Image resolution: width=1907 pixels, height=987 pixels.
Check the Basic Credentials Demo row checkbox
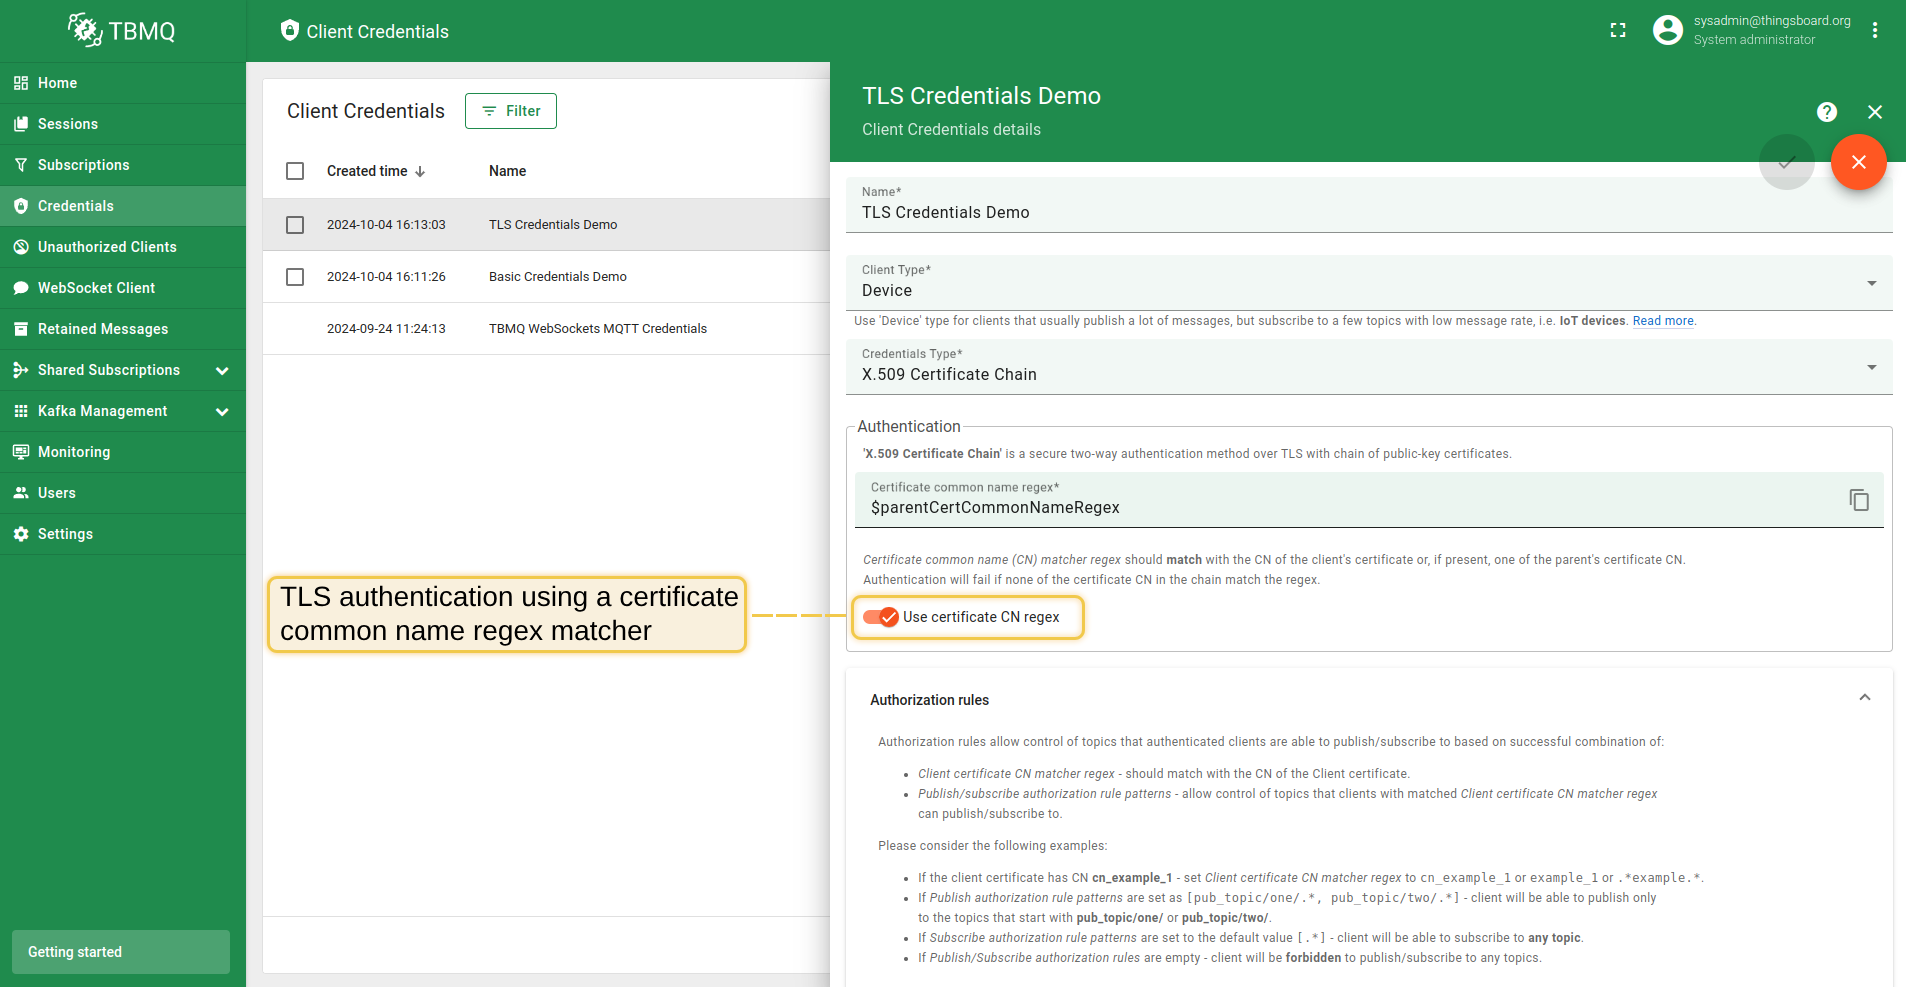click(295, 277)
